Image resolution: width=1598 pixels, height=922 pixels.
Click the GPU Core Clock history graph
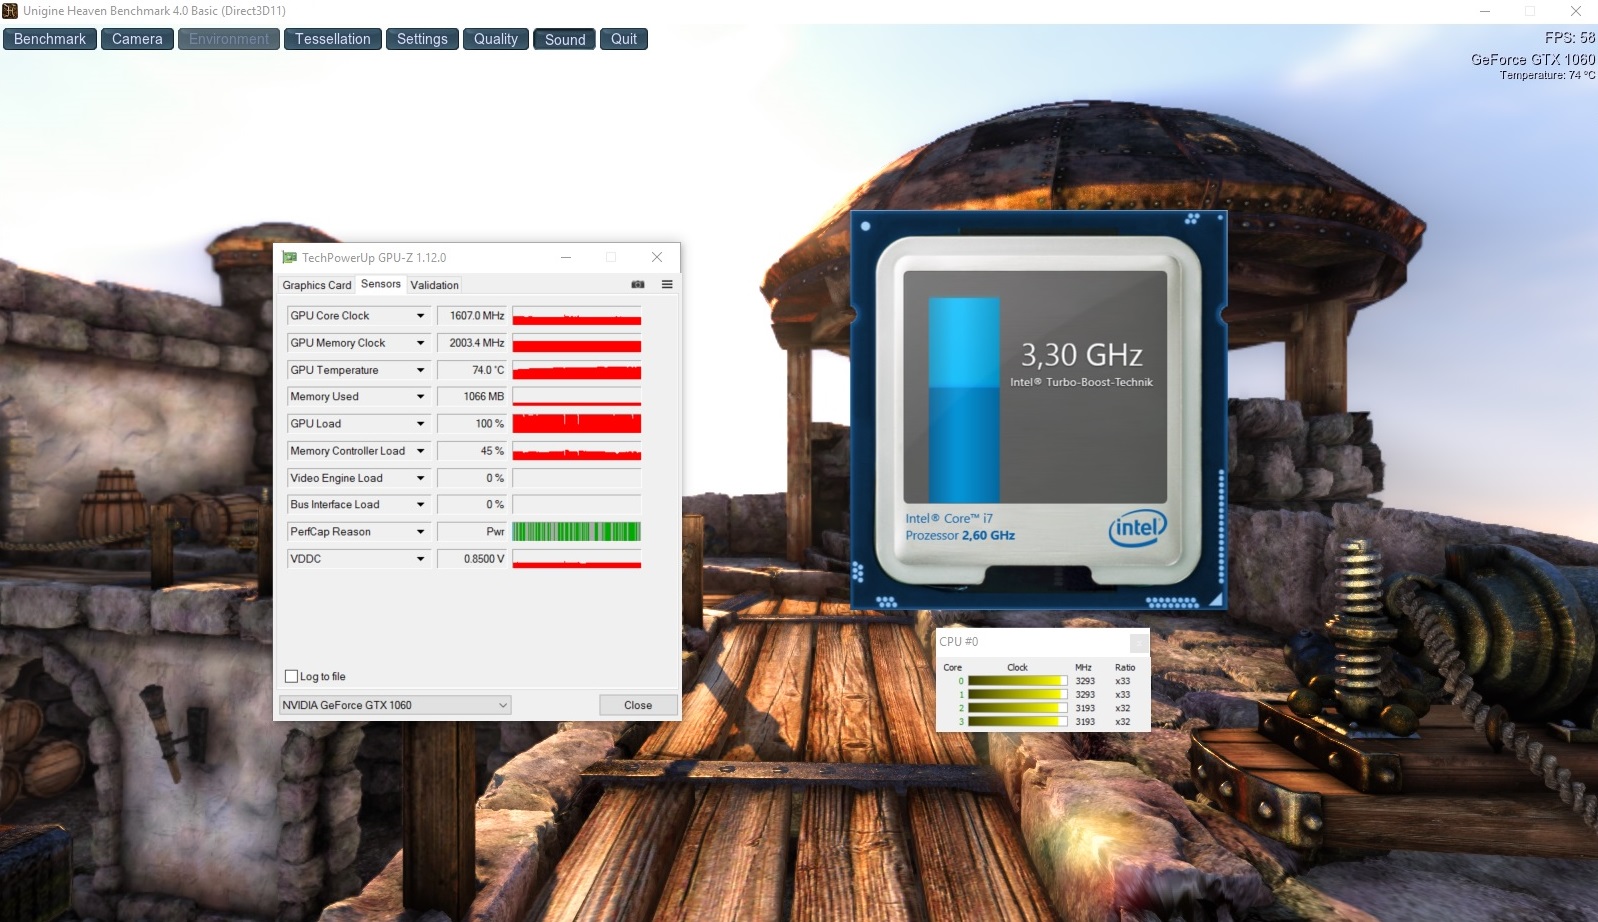tap(577, 316)
